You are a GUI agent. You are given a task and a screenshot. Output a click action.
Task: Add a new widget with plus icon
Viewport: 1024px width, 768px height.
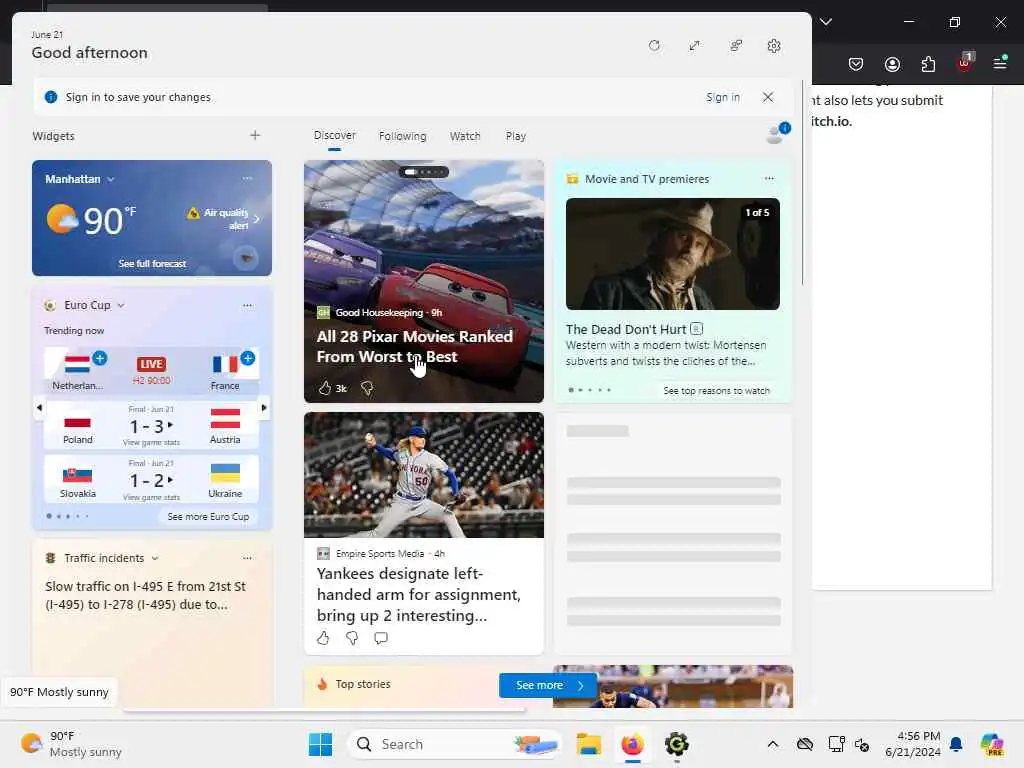(255, 135)
